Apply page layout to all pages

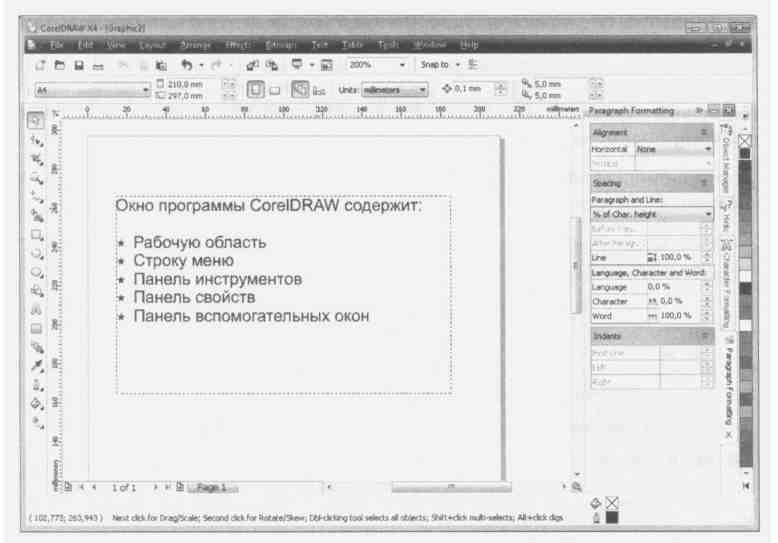pyautogui.click(x=300, y=89)
